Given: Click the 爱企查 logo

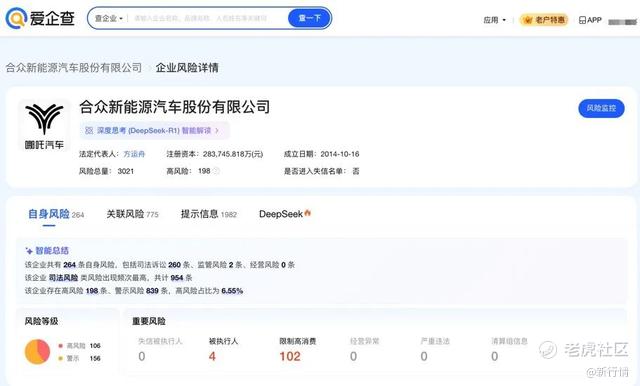Looking at the screenshot, I should click(x=40, y=18).
